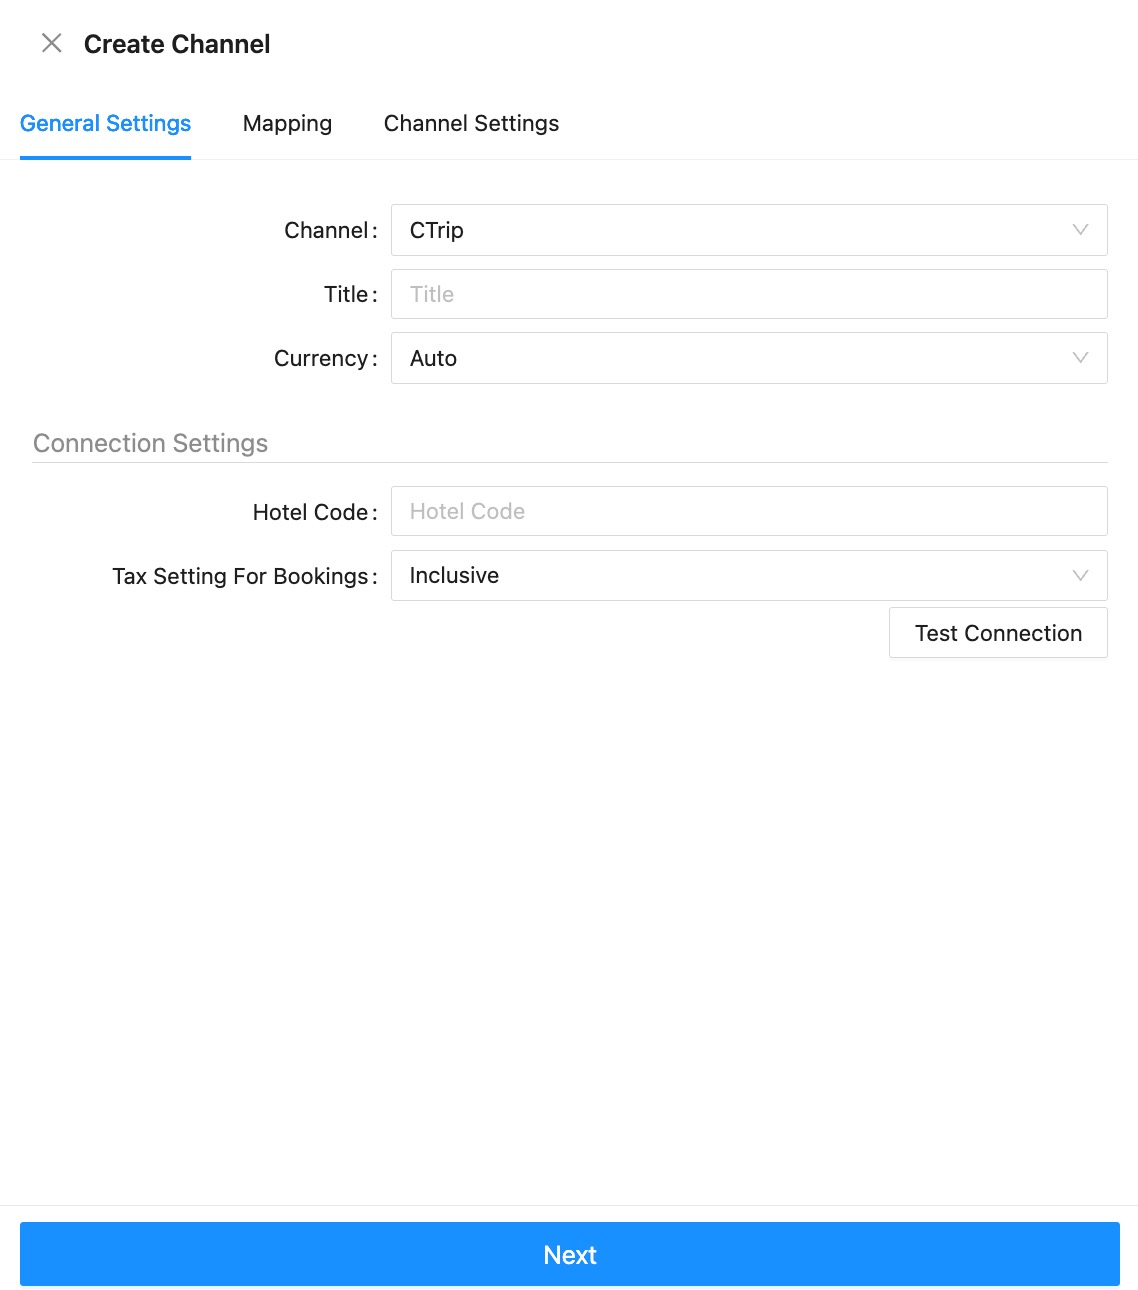Image resolution: width=1138 pixels, height=1290 pixels.
Task: Open the Channel Settings tab
Action: (471, 123)
